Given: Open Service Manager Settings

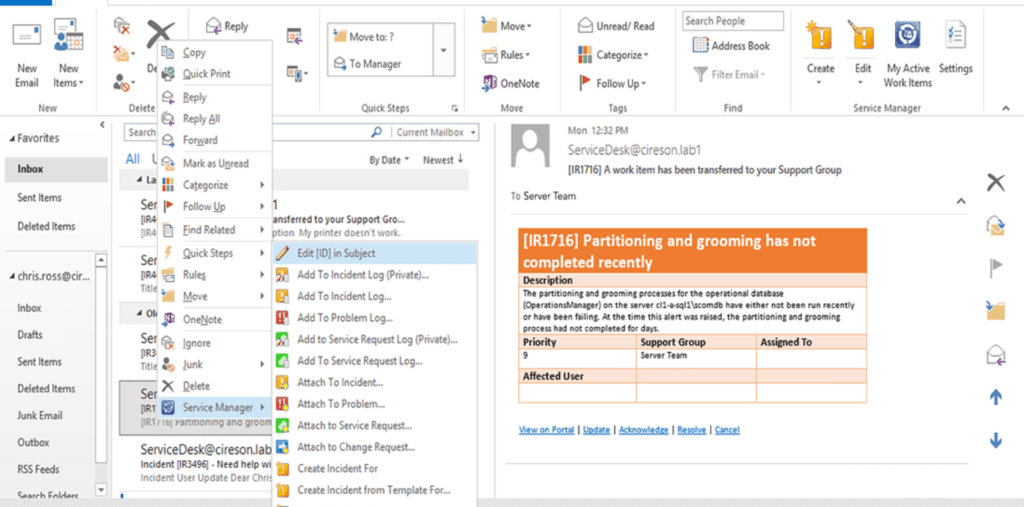Looking at the screenshot, I should (x=955, y=49).
